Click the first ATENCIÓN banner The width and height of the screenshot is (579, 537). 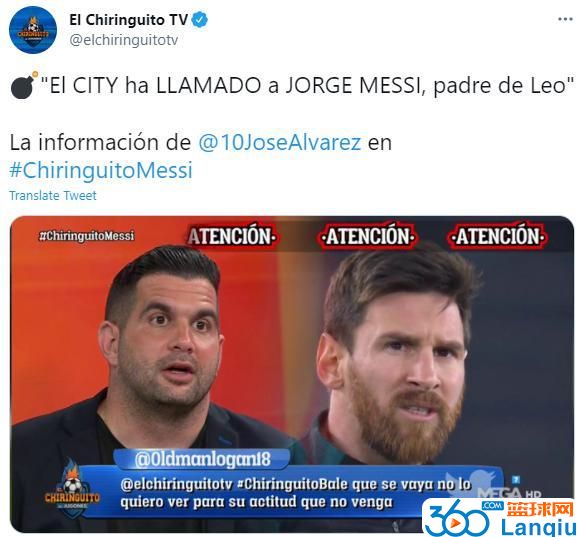coord(232,236)
